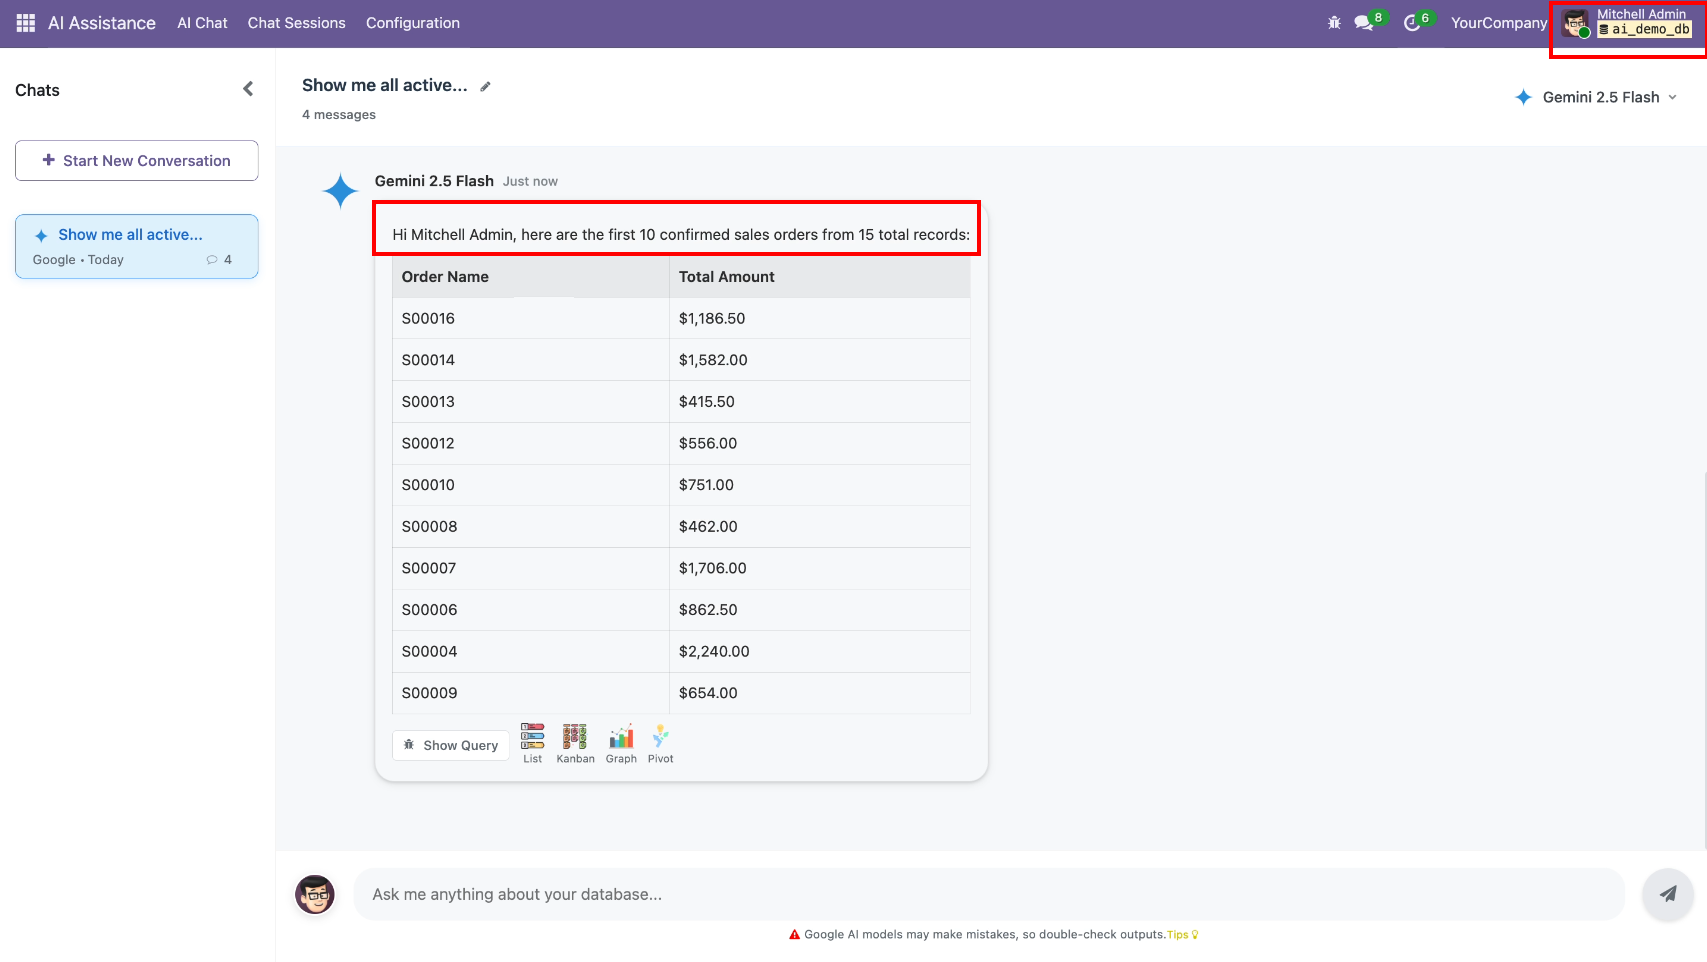Click the $2,240.00 amount

pyautogui.click(x=714, y=652)
